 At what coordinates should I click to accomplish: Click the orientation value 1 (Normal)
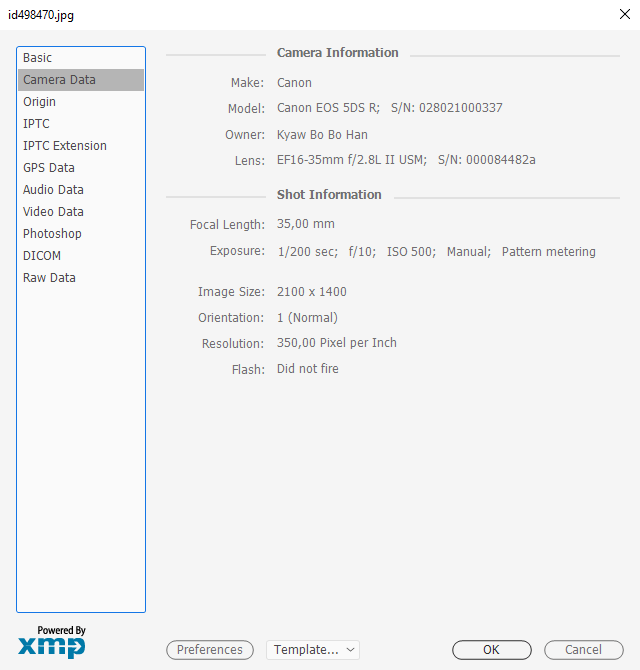pos(307,318)
